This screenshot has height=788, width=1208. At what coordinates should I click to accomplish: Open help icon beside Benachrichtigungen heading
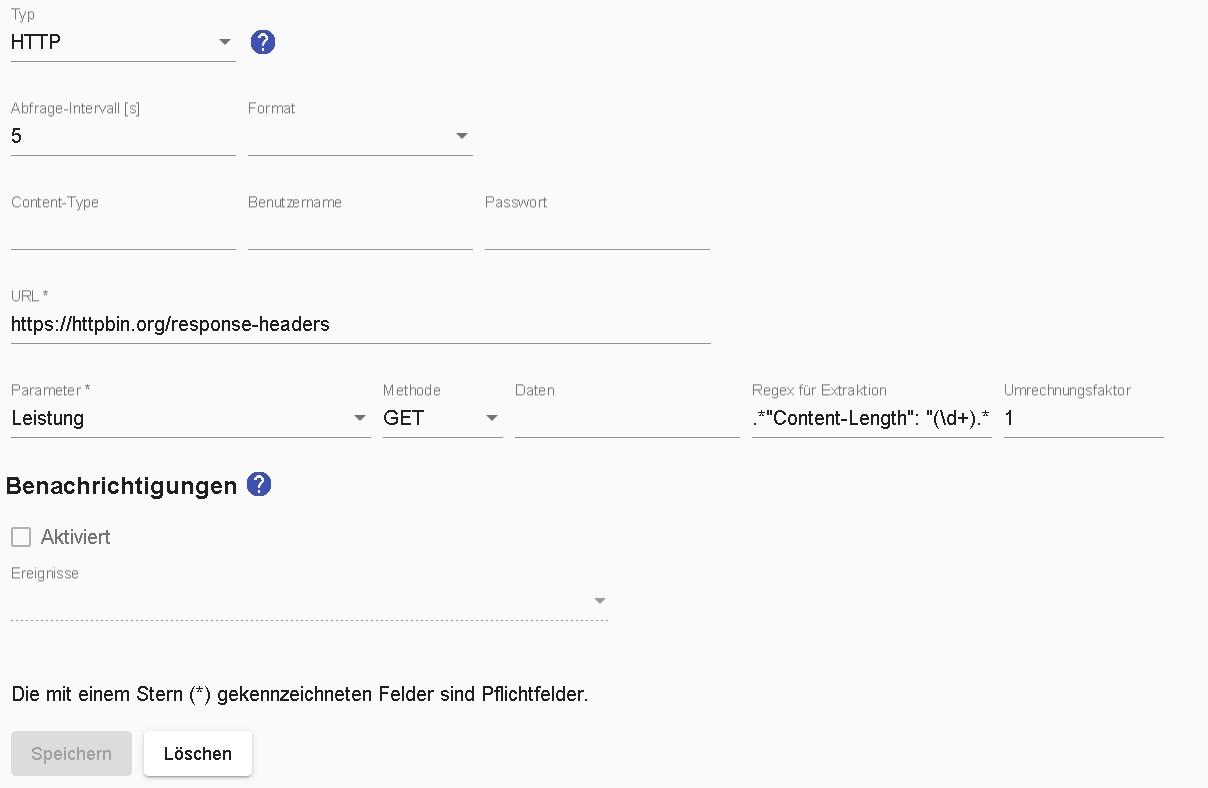259,485
